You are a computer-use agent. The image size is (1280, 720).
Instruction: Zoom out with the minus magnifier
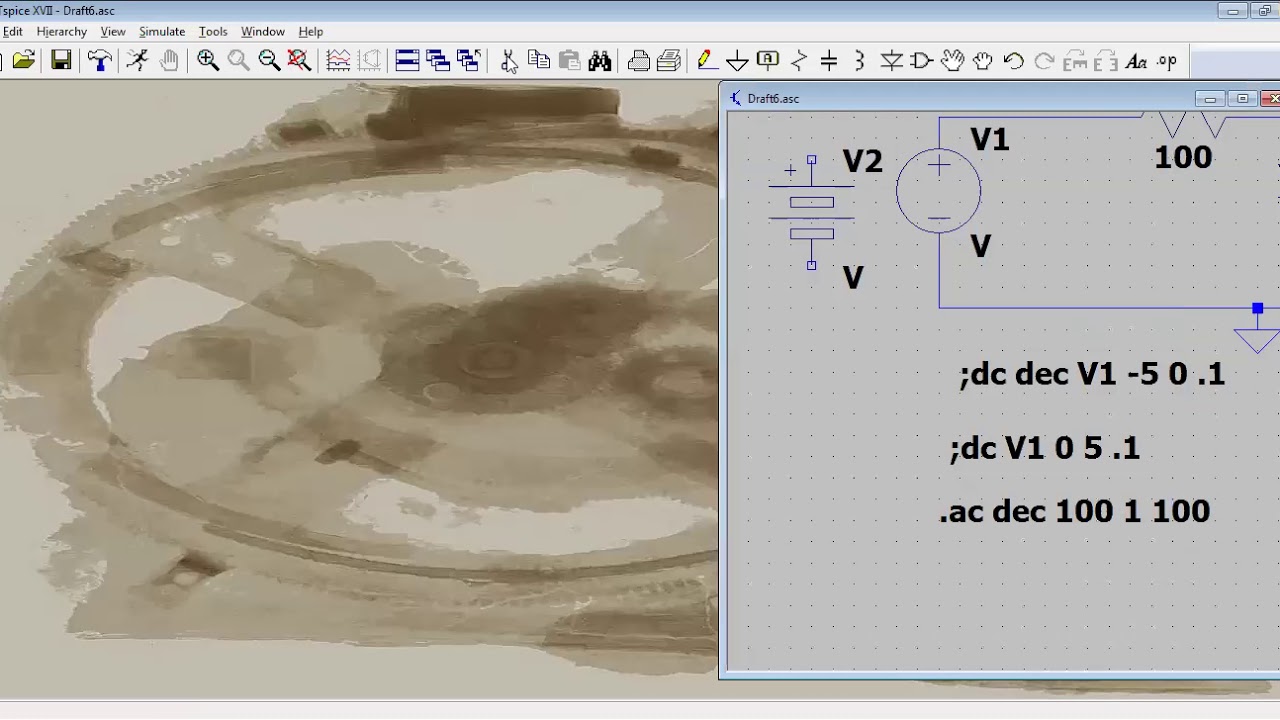(269, 61)
